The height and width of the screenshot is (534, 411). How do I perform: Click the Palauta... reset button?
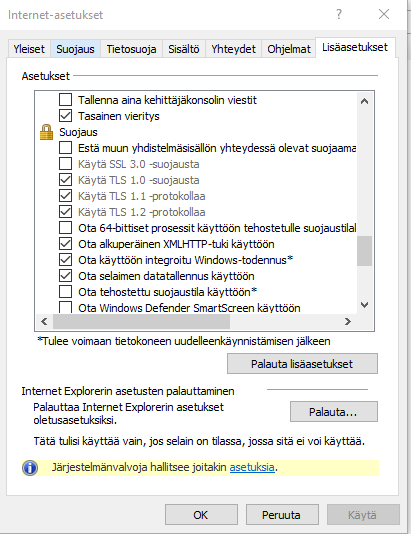(x=334, y=412)
